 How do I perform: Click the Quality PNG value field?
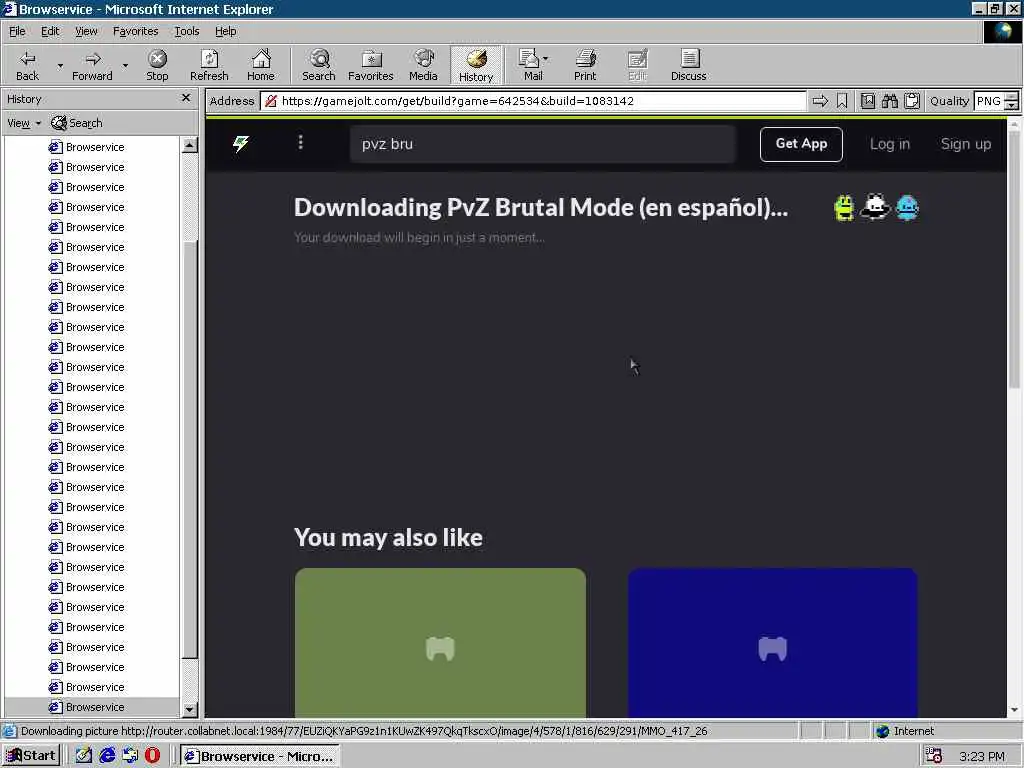(x=988, y=101)
